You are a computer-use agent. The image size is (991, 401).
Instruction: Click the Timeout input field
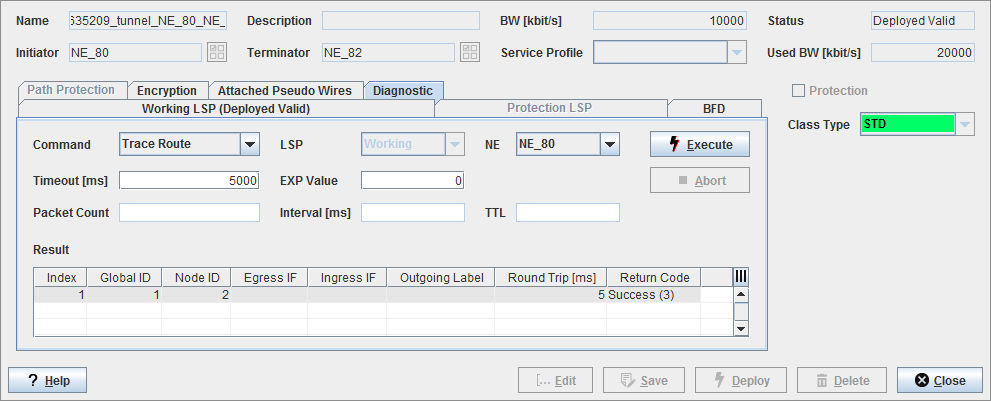190,181
